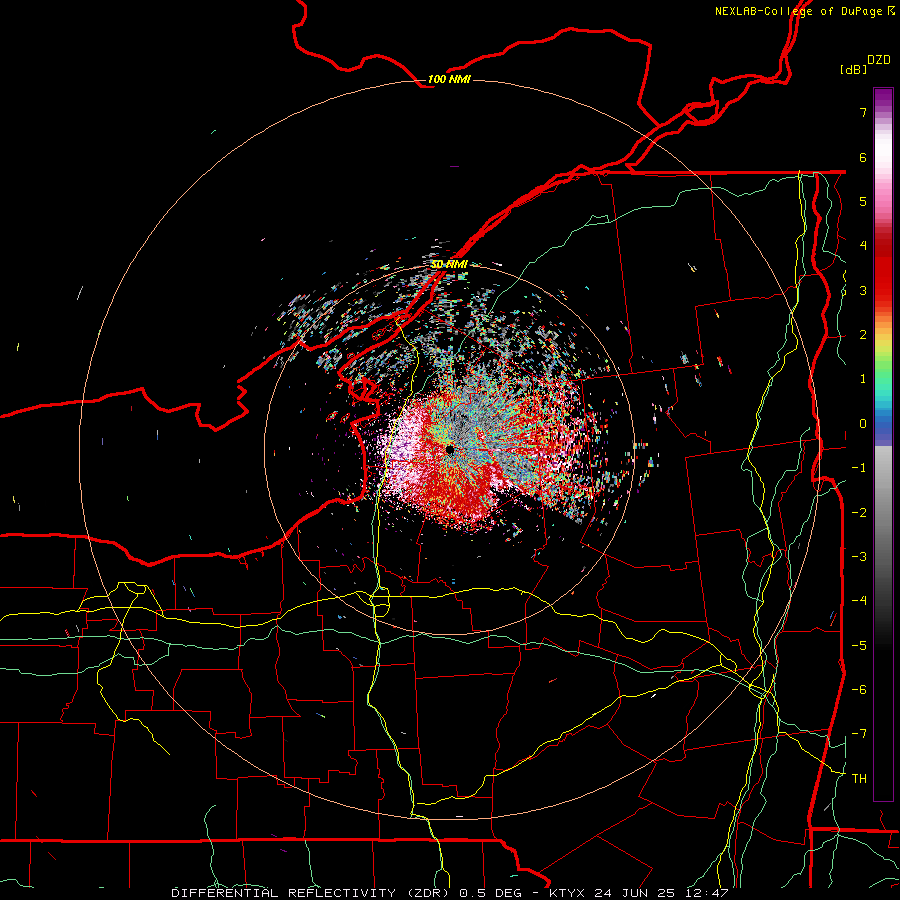Viewport: 900px width, 900px height.
Task: Click the DZD legend title
Action: coord(879,60)
